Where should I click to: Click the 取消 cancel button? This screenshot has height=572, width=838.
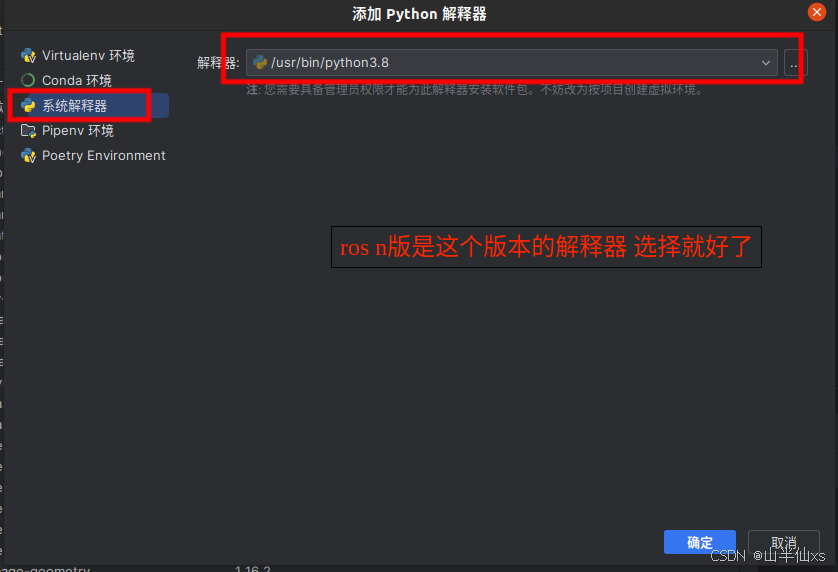click(783, 542)
